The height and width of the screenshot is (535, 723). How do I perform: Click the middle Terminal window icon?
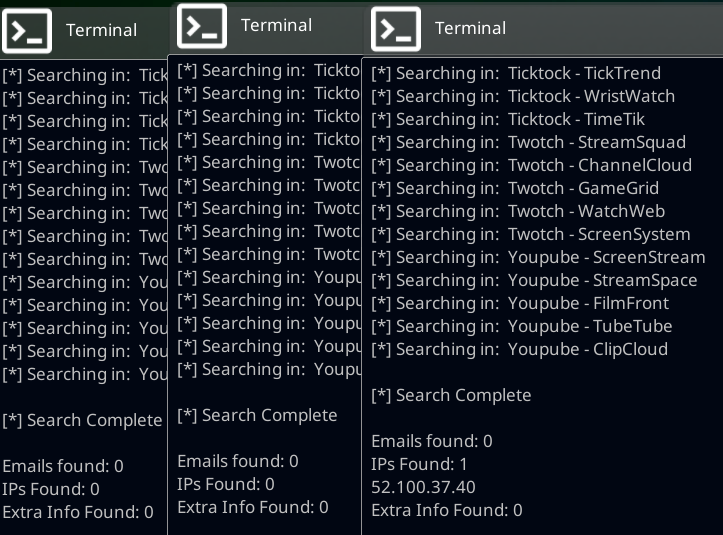[x=202, y=25]
